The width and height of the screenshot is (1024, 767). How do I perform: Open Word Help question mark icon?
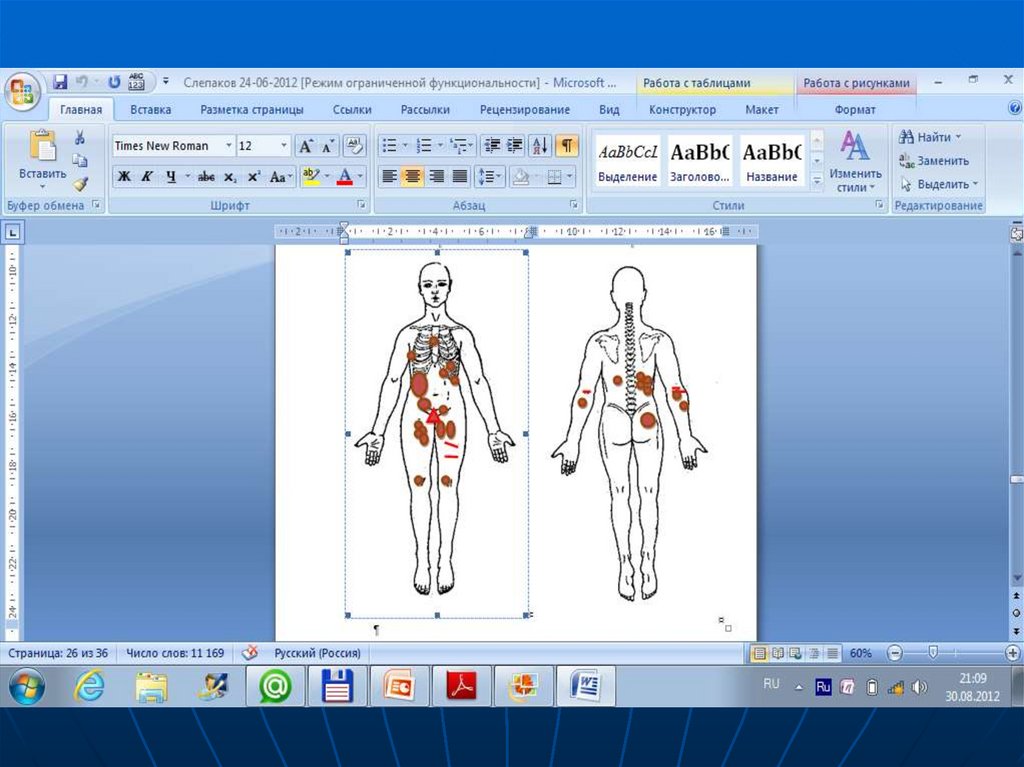click(1015, 108)
